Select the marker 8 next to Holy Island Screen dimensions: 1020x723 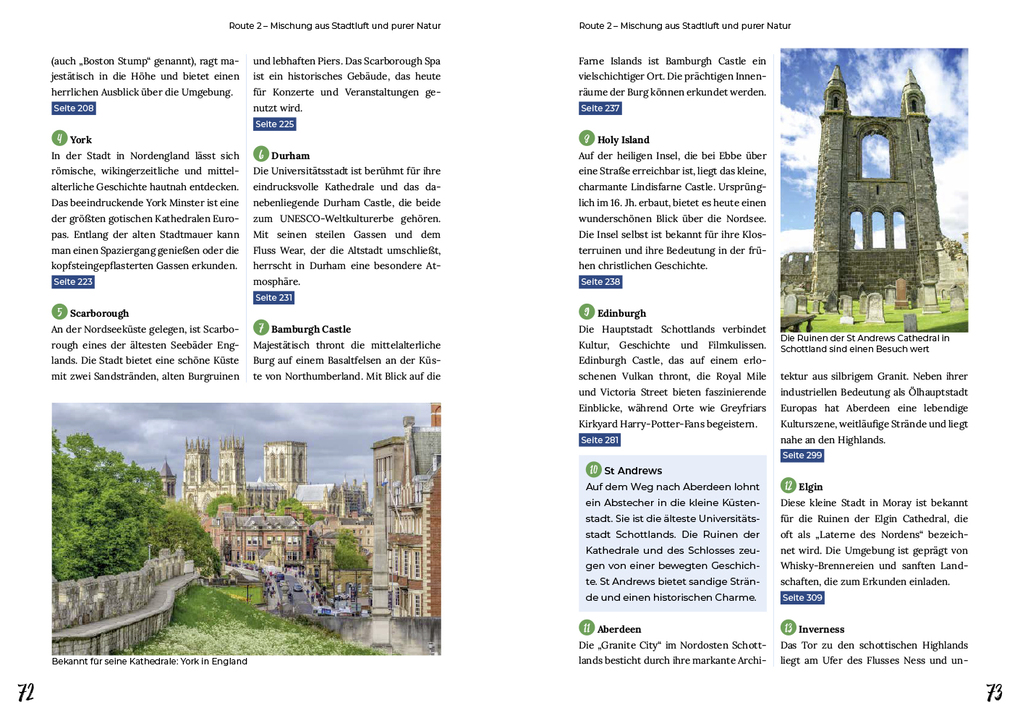(587, 139)
